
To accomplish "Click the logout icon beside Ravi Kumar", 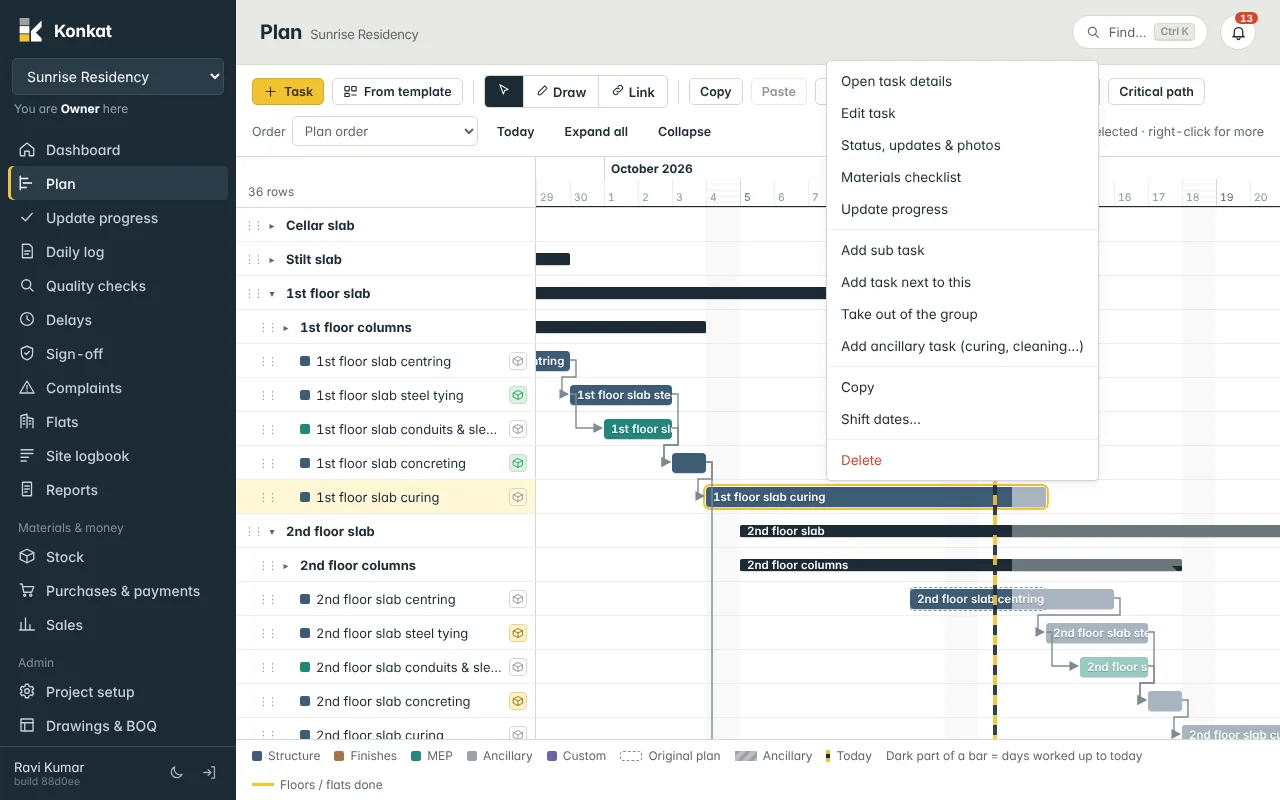I will tap(209, 772).
